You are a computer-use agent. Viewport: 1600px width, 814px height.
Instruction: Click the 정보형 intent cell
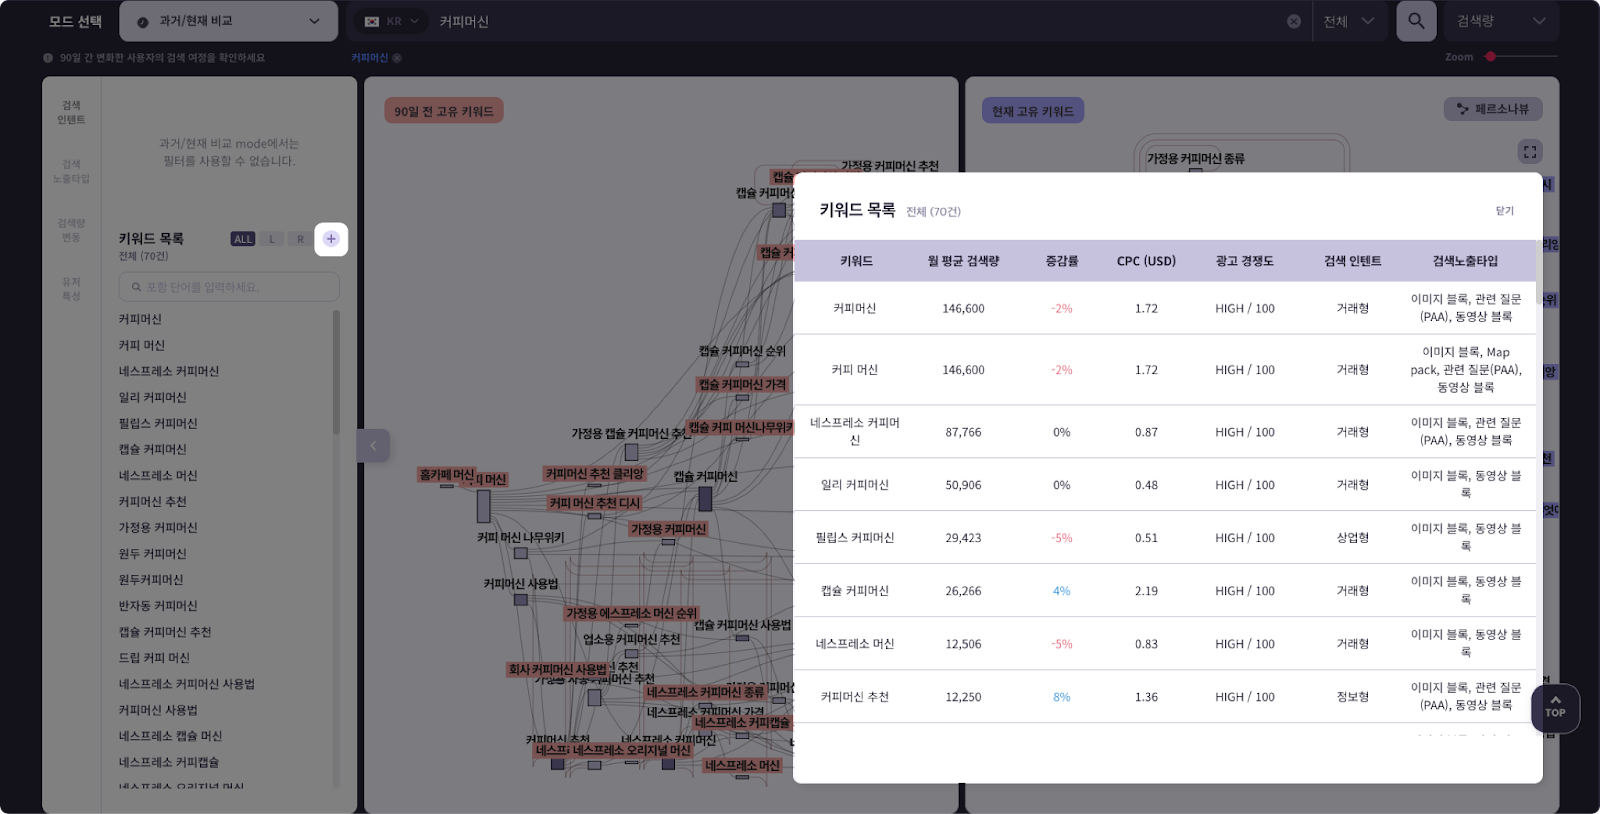click(x=1353, y=697)
